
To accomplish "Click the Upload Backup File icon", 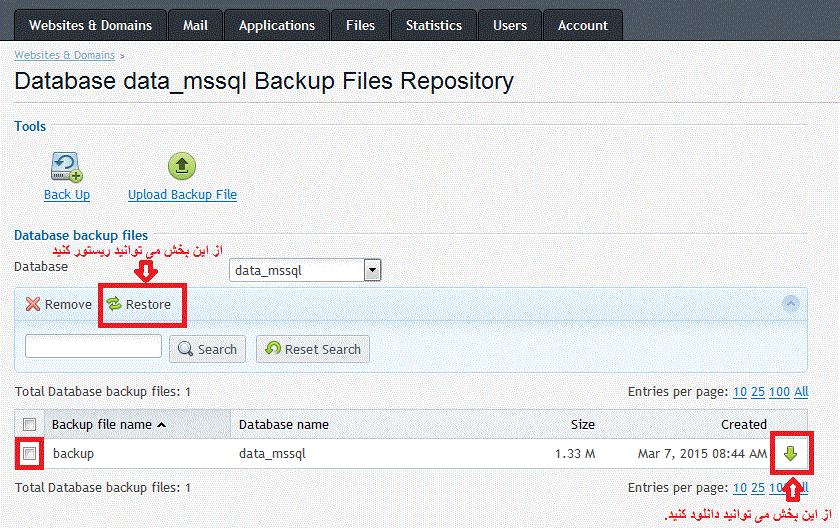I will (182, 165).
